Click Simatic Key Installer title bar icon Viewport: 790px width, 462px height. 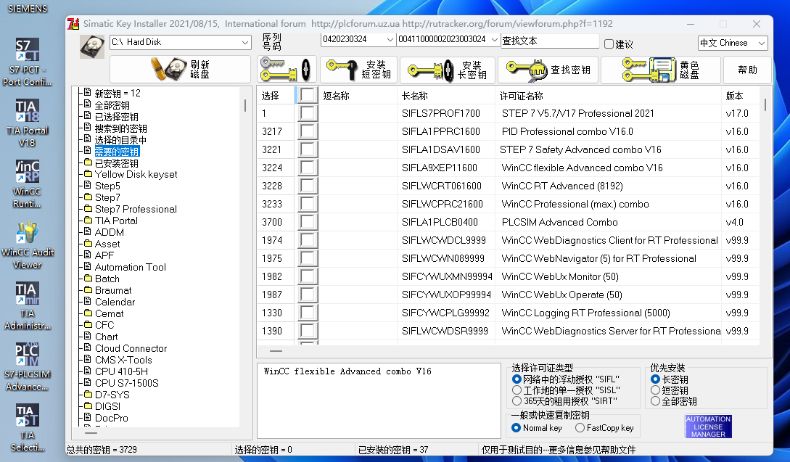tap(74, 24)
